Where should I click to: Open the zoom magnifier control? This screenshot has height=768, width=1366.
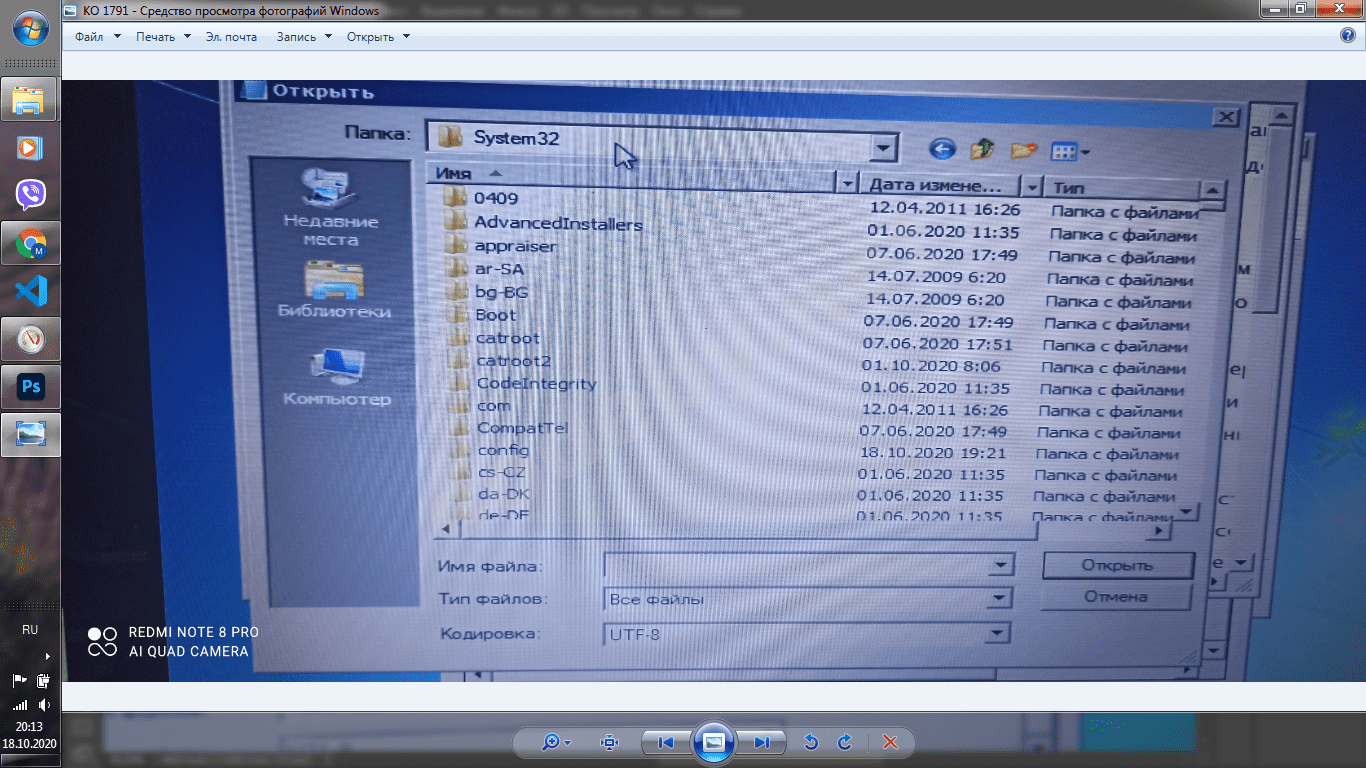click(556, 742)
